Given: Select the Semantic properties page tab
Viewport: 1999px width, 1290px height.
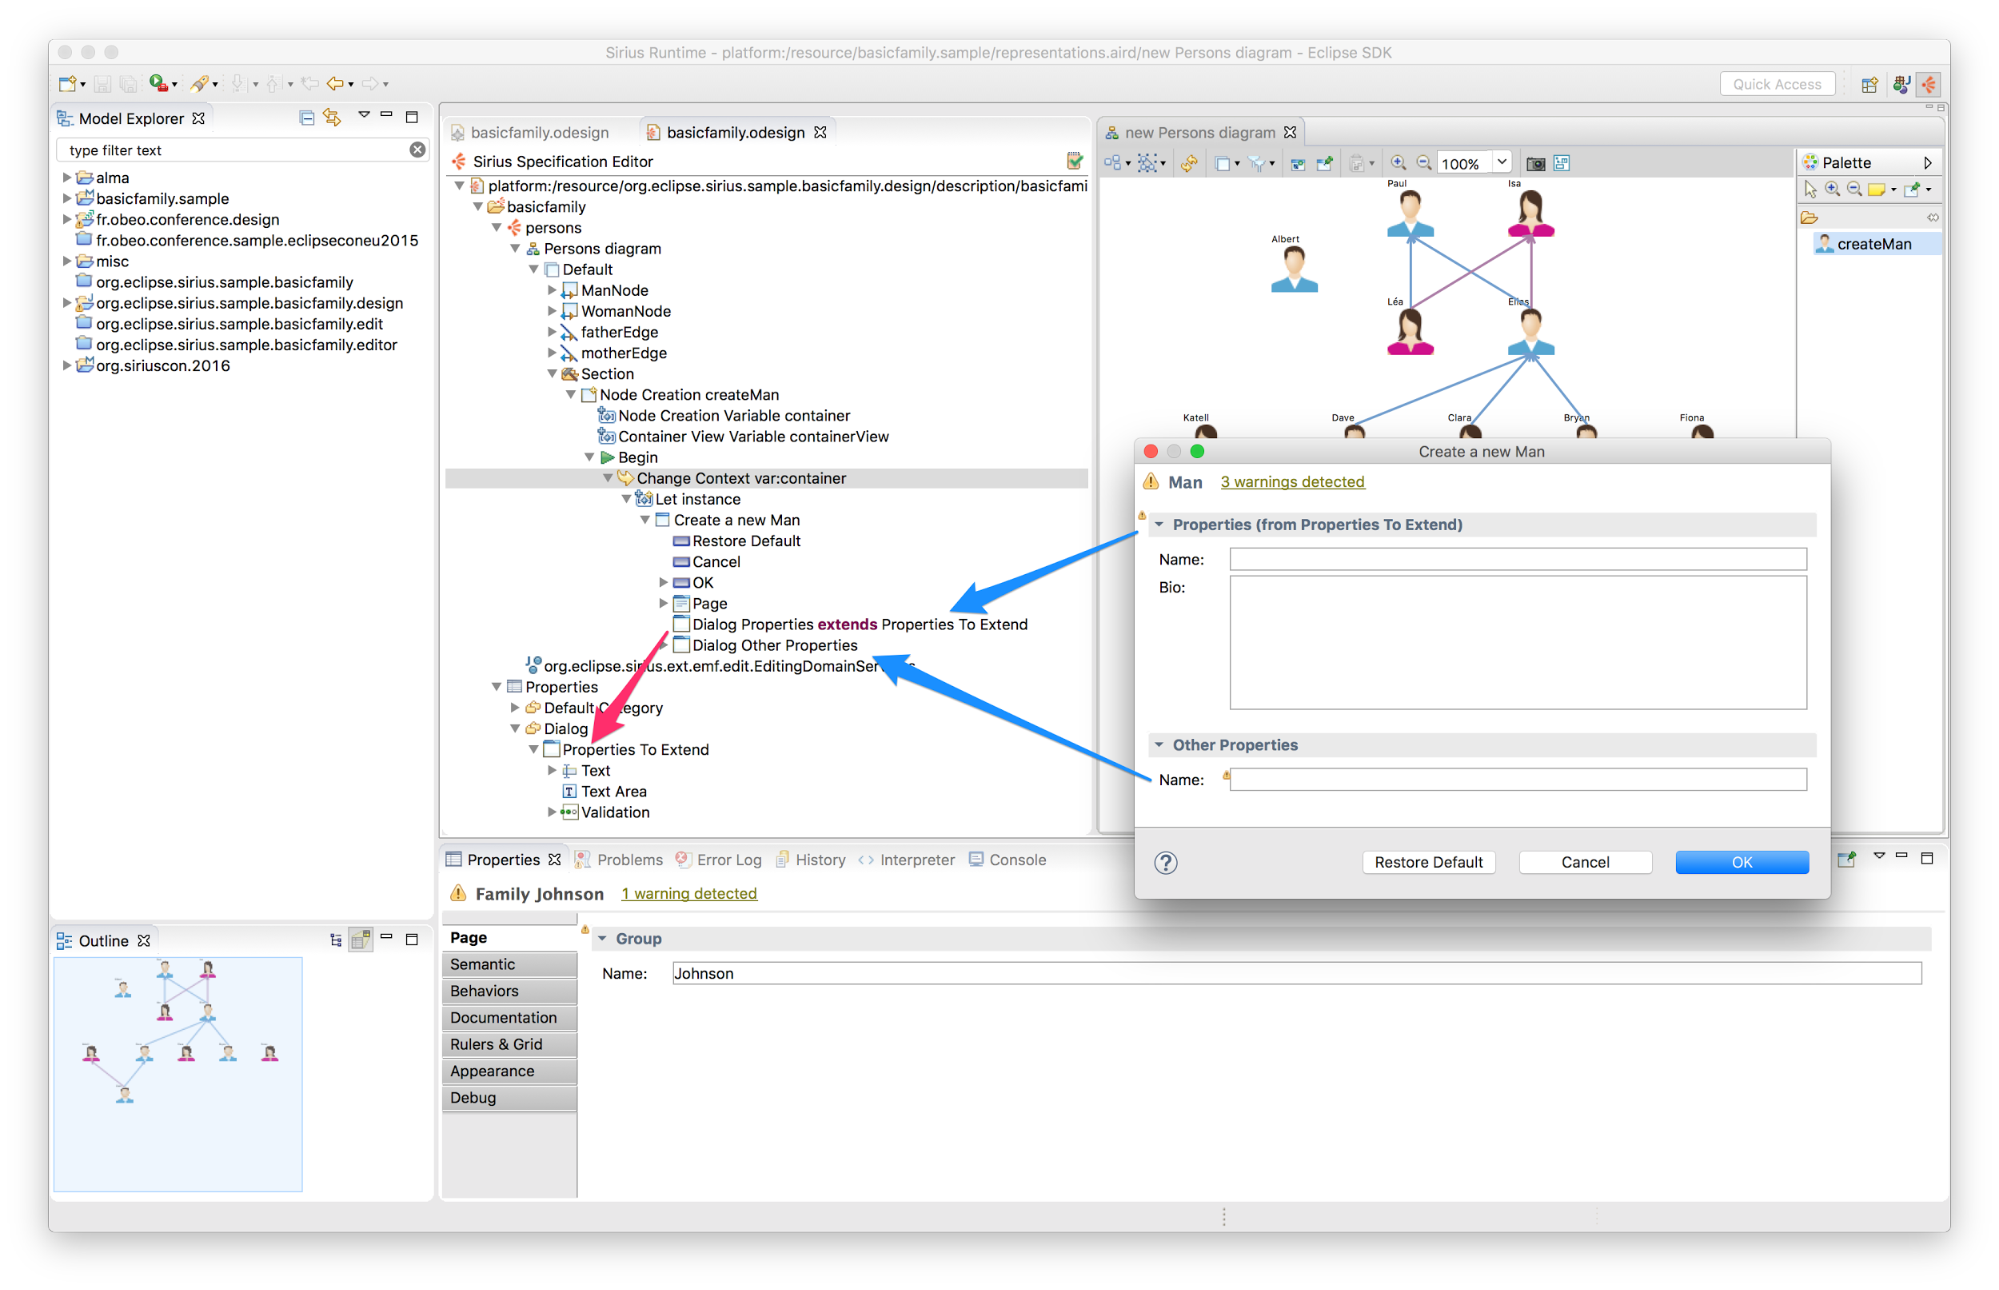Looking at the screenshot, I should point(509,964).
